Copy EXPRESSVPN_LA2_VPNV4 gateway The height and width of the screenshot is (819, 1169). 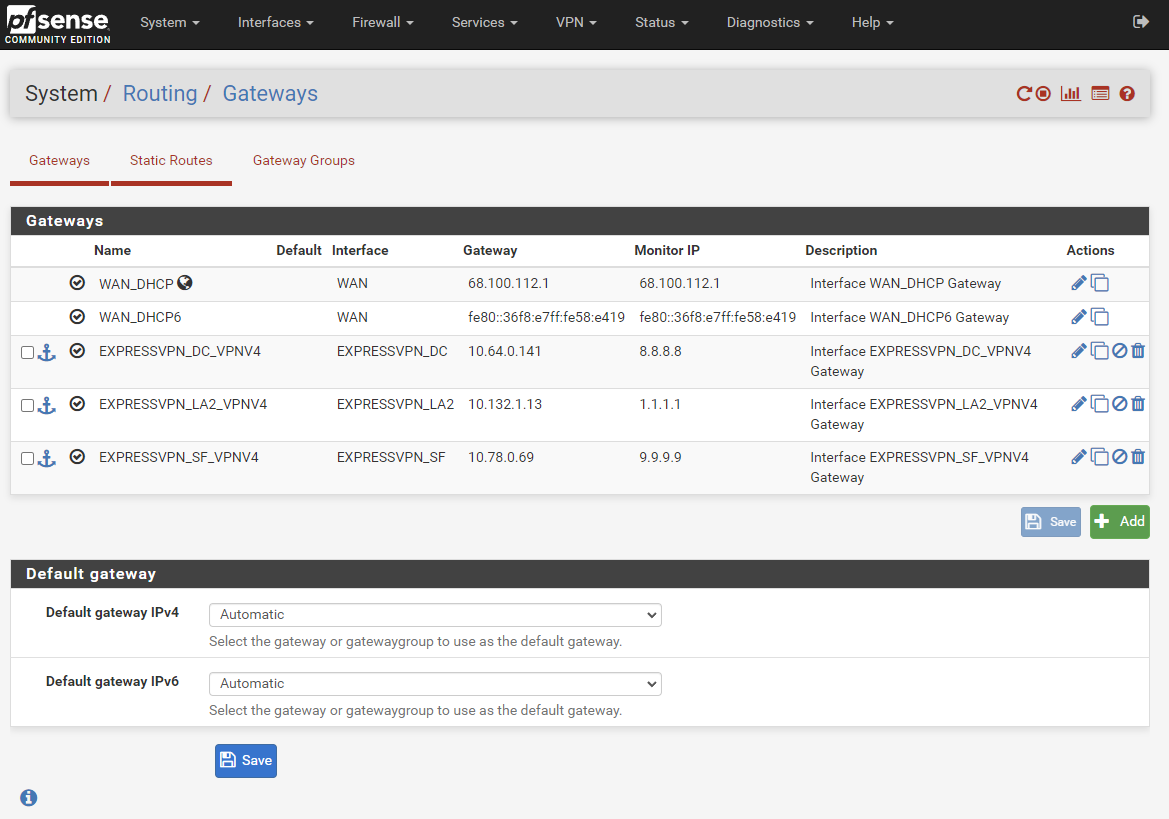1100,403
